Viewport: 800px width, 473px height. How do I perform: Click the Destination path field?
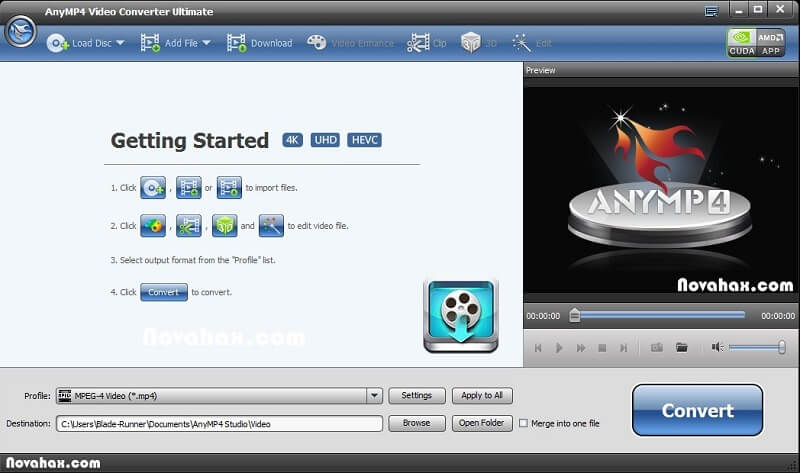(x=219, y=424)
